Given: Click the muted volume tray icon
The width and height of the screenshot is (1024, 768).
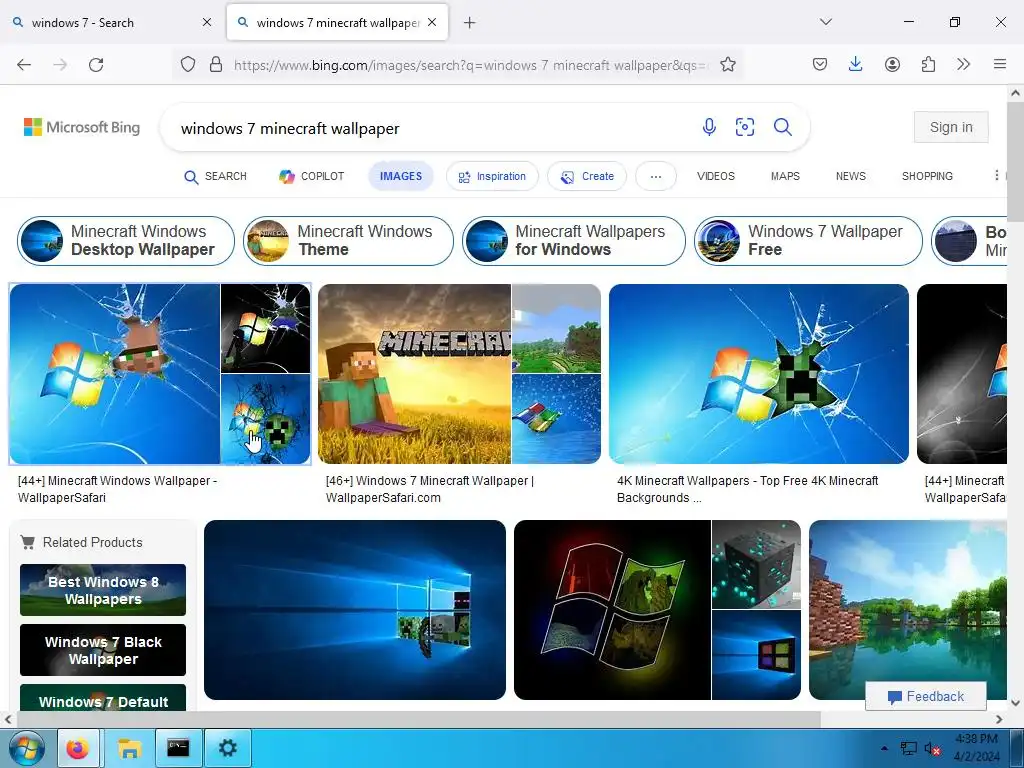Looking at the screenshot, I should (x=932, y=749).
